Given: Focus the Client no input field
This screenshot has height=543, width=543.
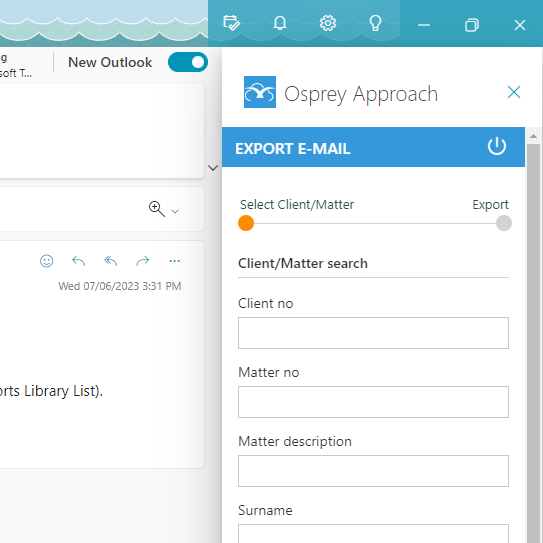Looking at the screenshot, I should point(373,333).
